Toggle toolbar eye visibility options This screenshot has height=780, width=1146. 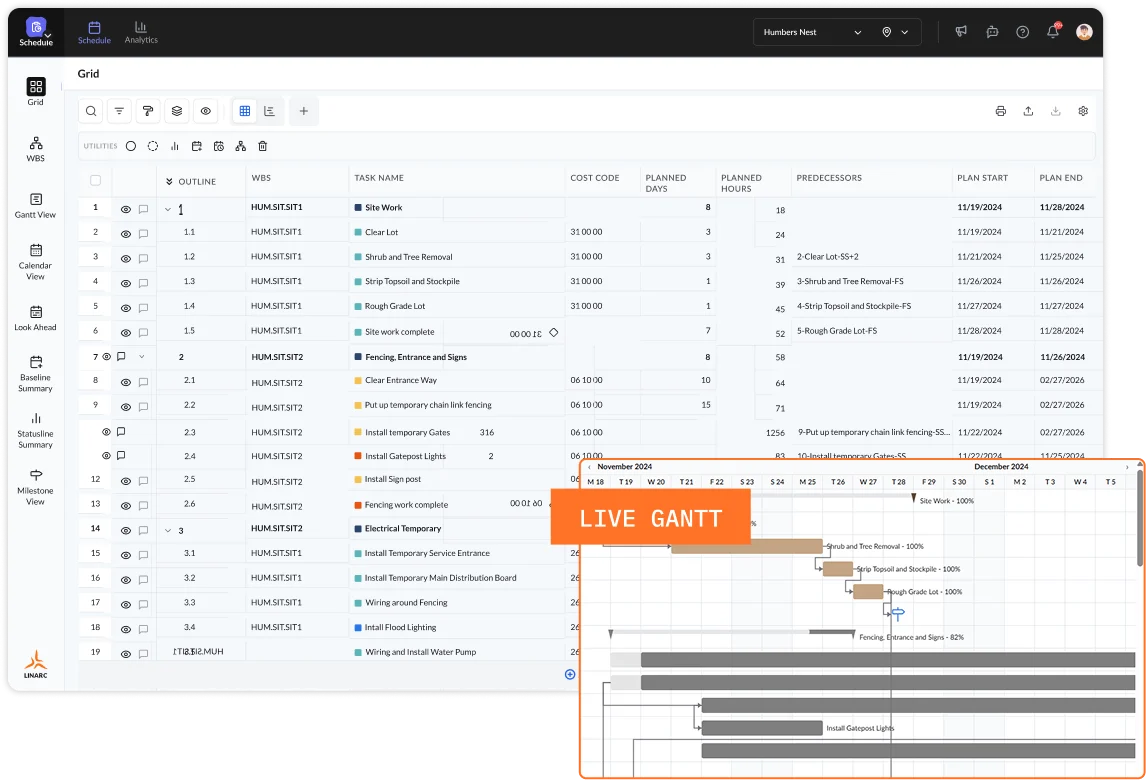(206, 111)
